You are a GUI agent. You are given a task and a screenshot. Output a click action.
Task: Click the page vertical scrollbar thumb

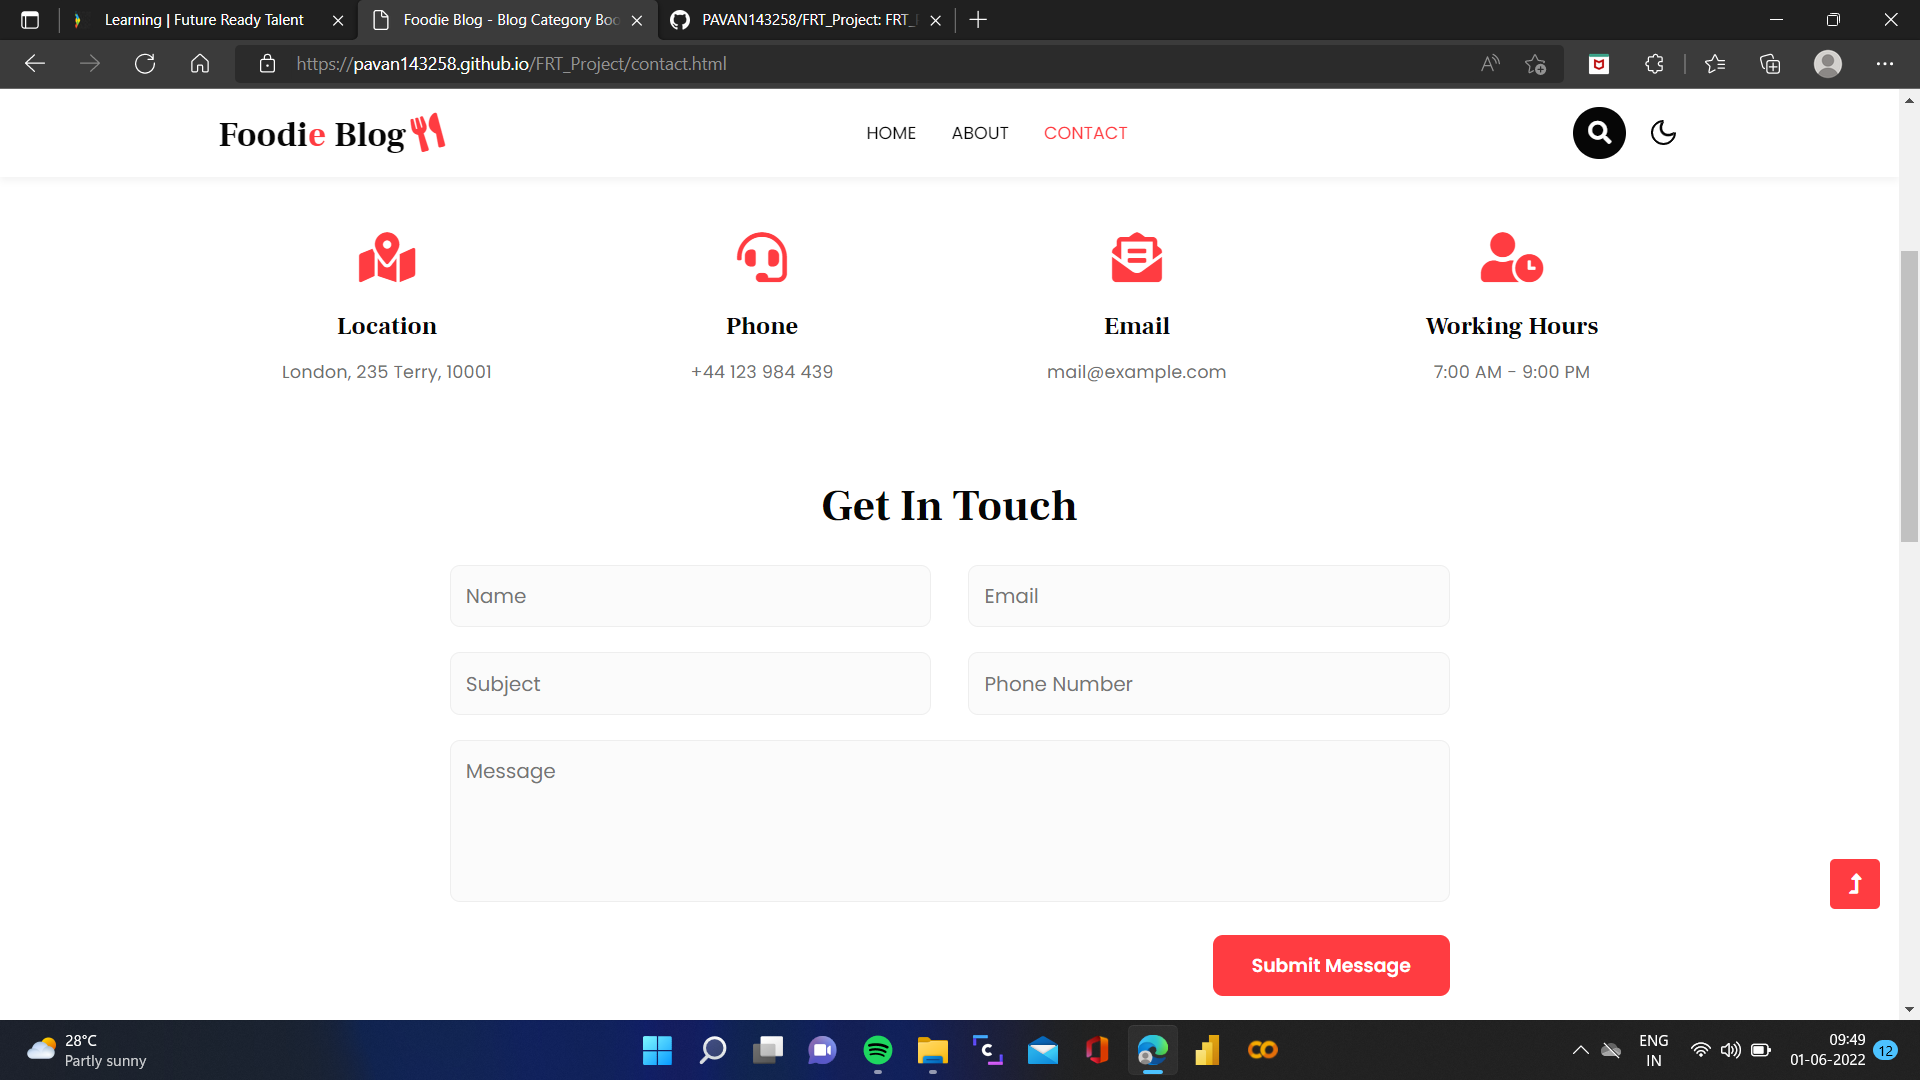pos(1910,396)
